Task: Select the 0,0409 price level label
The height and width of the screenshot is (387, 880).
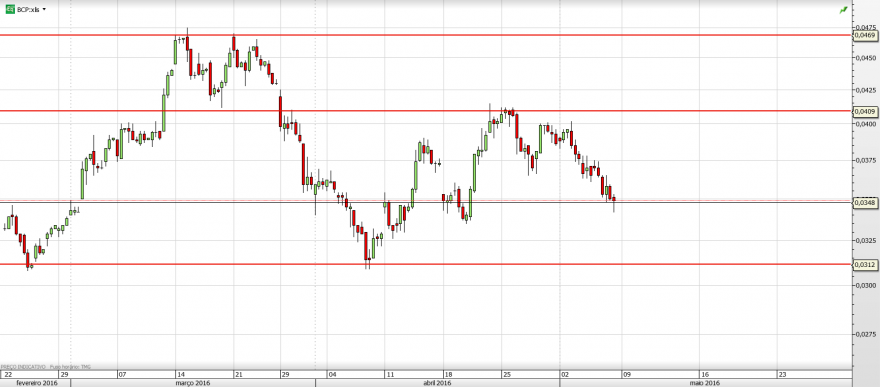Action: pos(864,111)
